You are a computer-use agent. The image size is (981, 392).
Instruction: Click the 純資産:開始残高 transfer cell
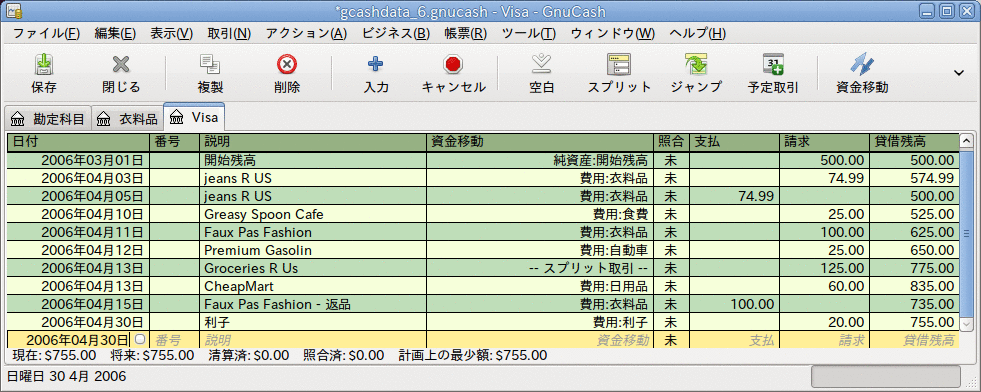click(x=539, y=161)
